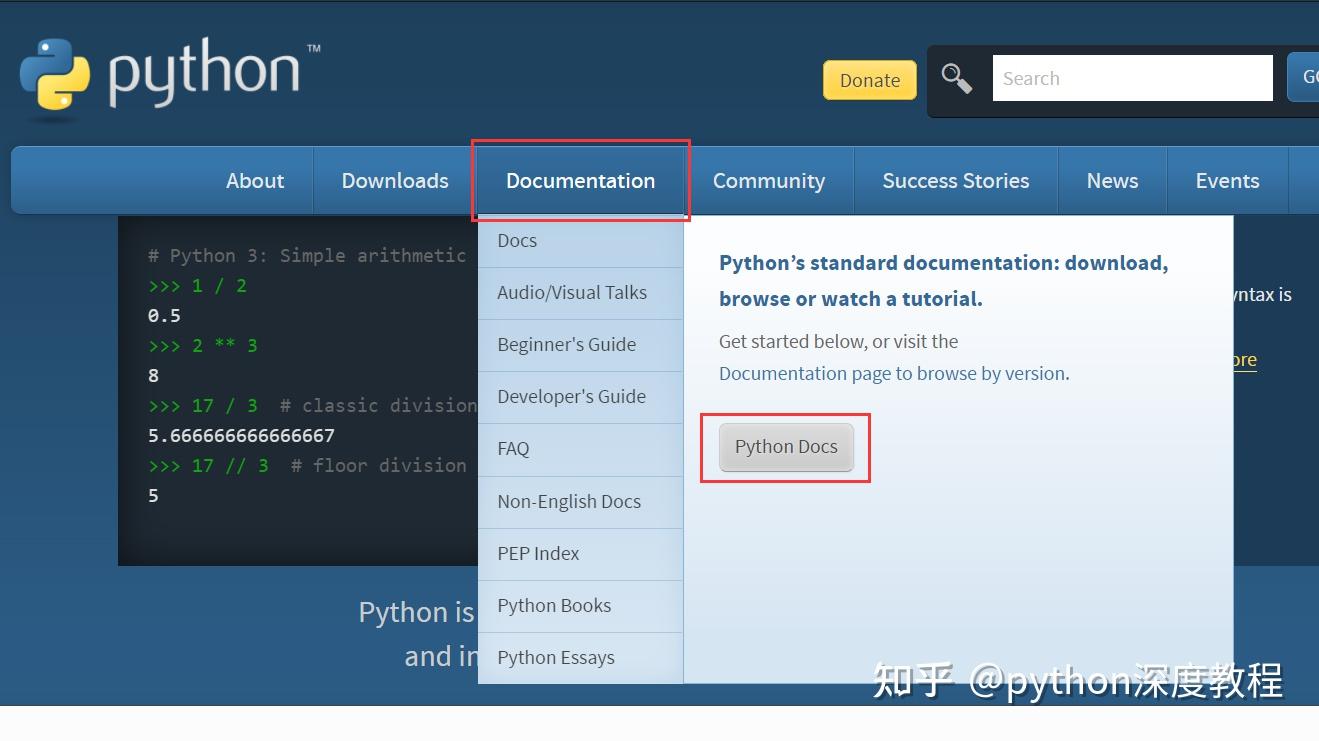This screenshot has height=741, width=1319.
Task: Open the Community dropdown
Action: coord(768,180)
